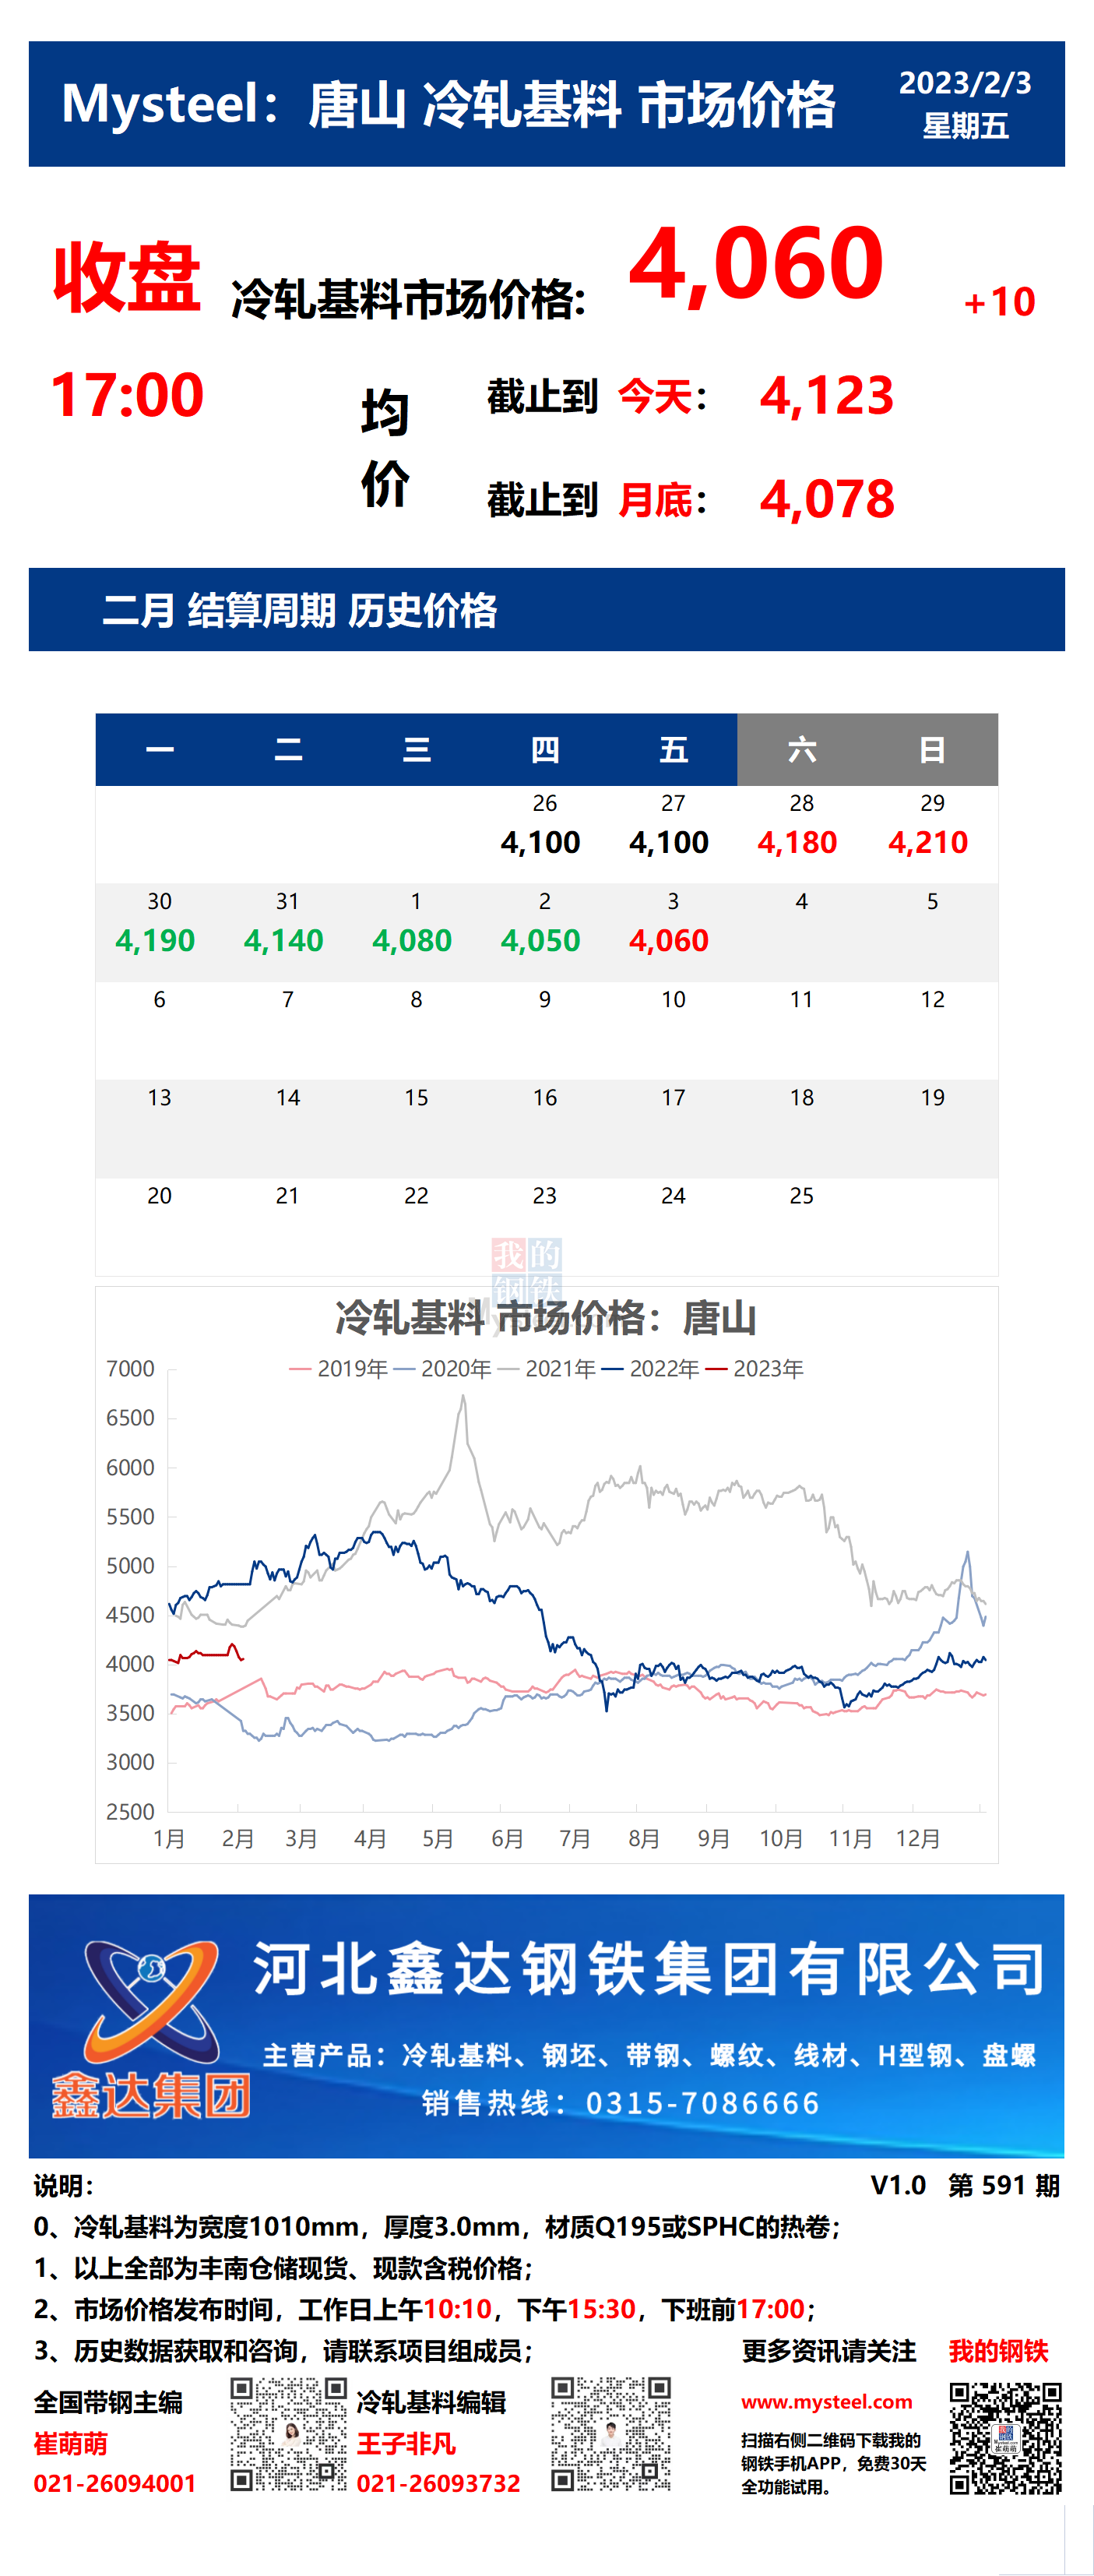Click the 17:00 closing time label
The image size is (1094, 2576).
point(127,394)
